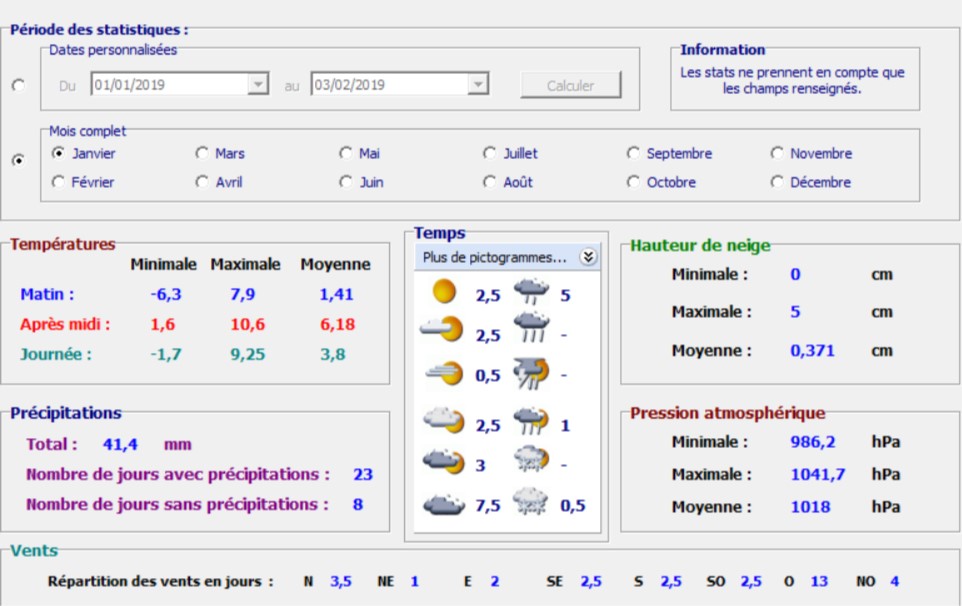Click the hazy sun pictogram beside 0,5
Screen dimensions: 962x606
coord(444,372)
